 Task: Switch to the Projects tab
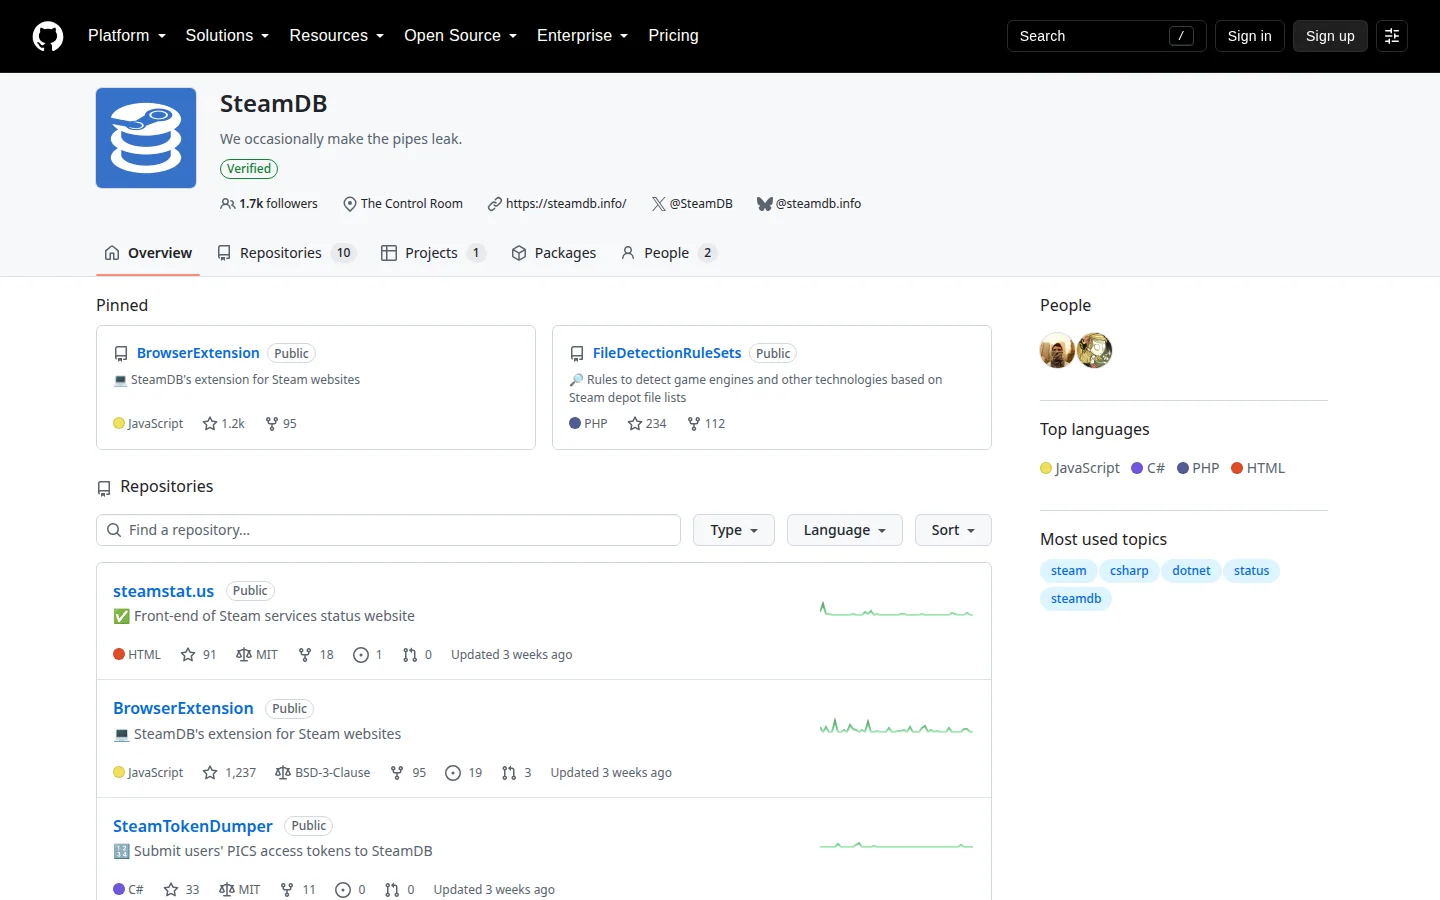[x=433, y=253]
